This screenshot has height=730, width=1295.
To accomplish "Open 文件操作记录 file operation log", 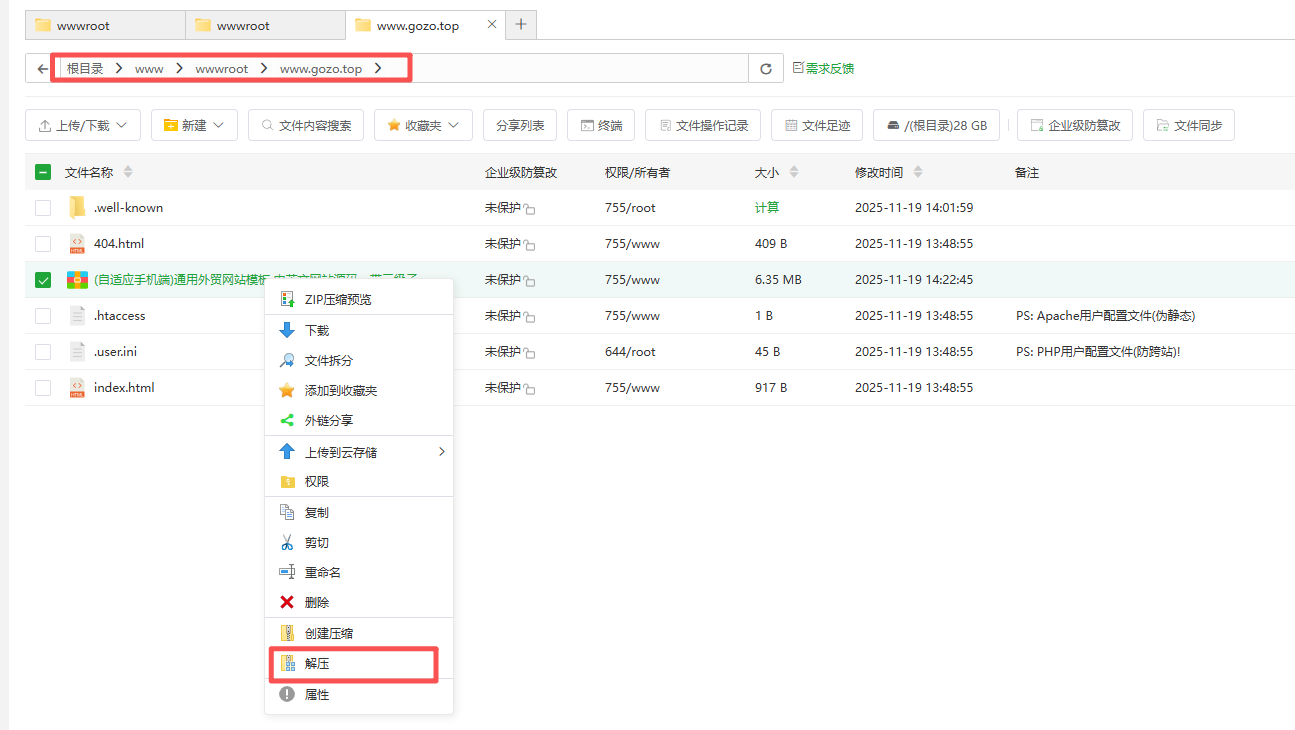I will click(703, 126).
